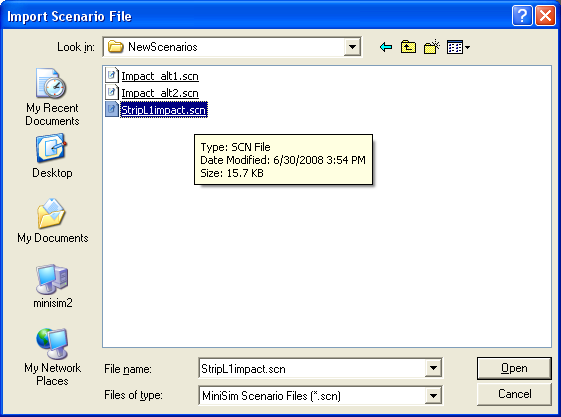Click the Cancel button
561x417 pixels.
(x=514, y=394)
